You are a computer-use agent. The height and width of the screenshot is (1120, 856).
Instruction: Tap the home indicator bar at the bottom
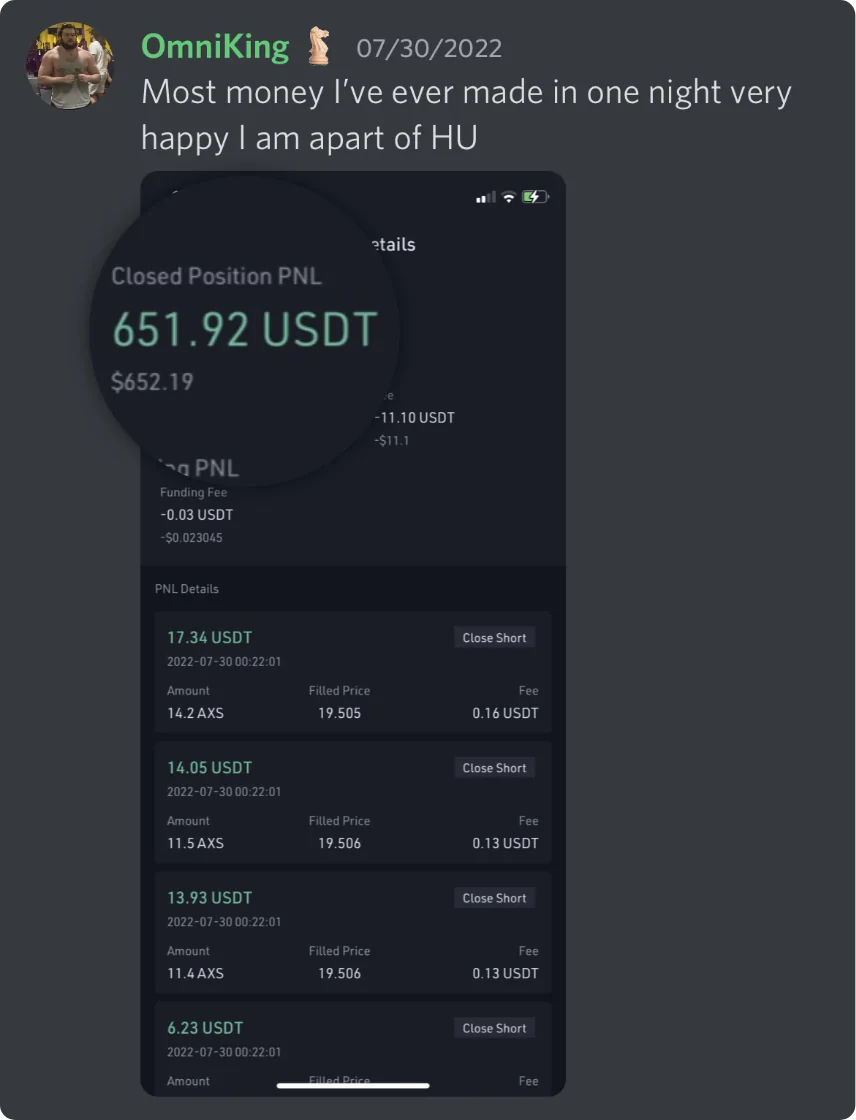(353, 1085)
